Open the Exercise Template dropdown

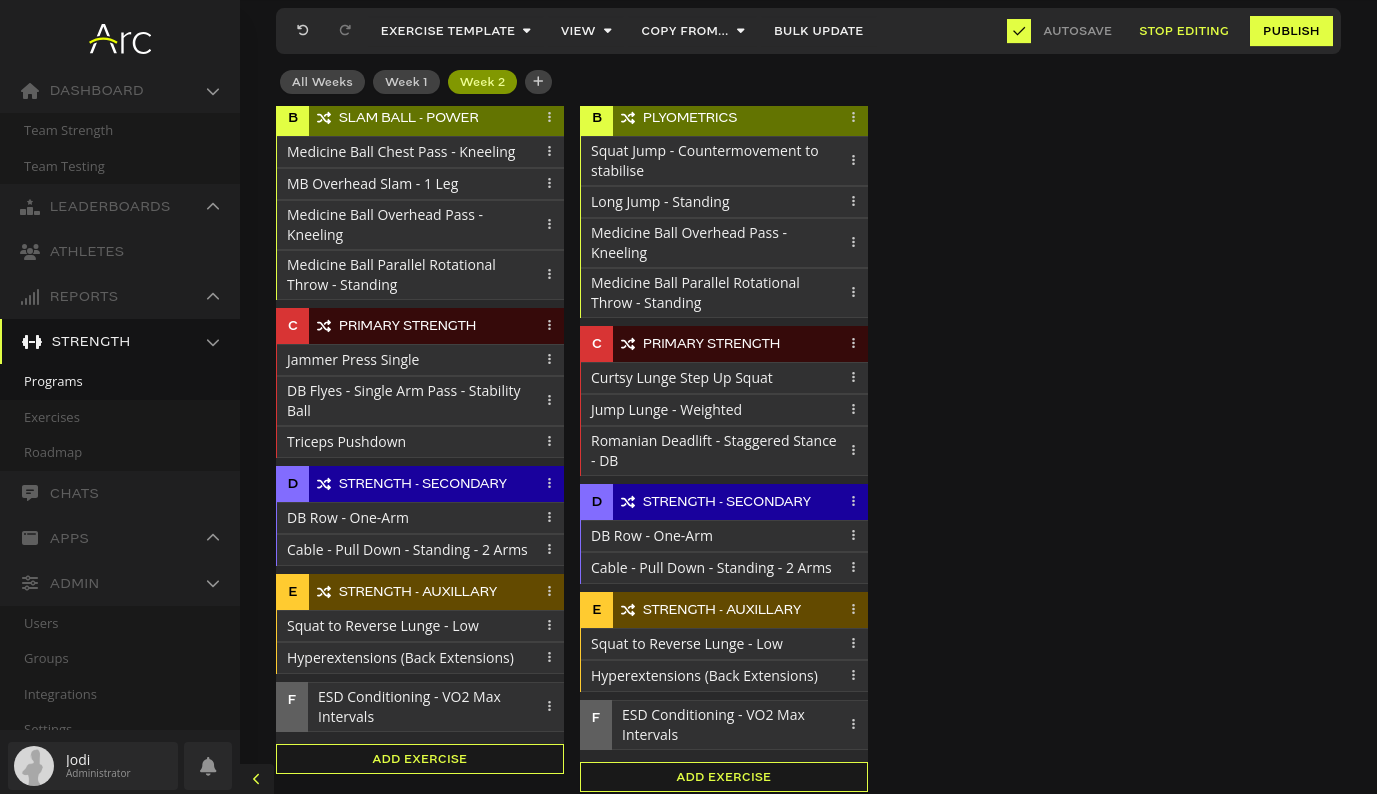[455, 31]
